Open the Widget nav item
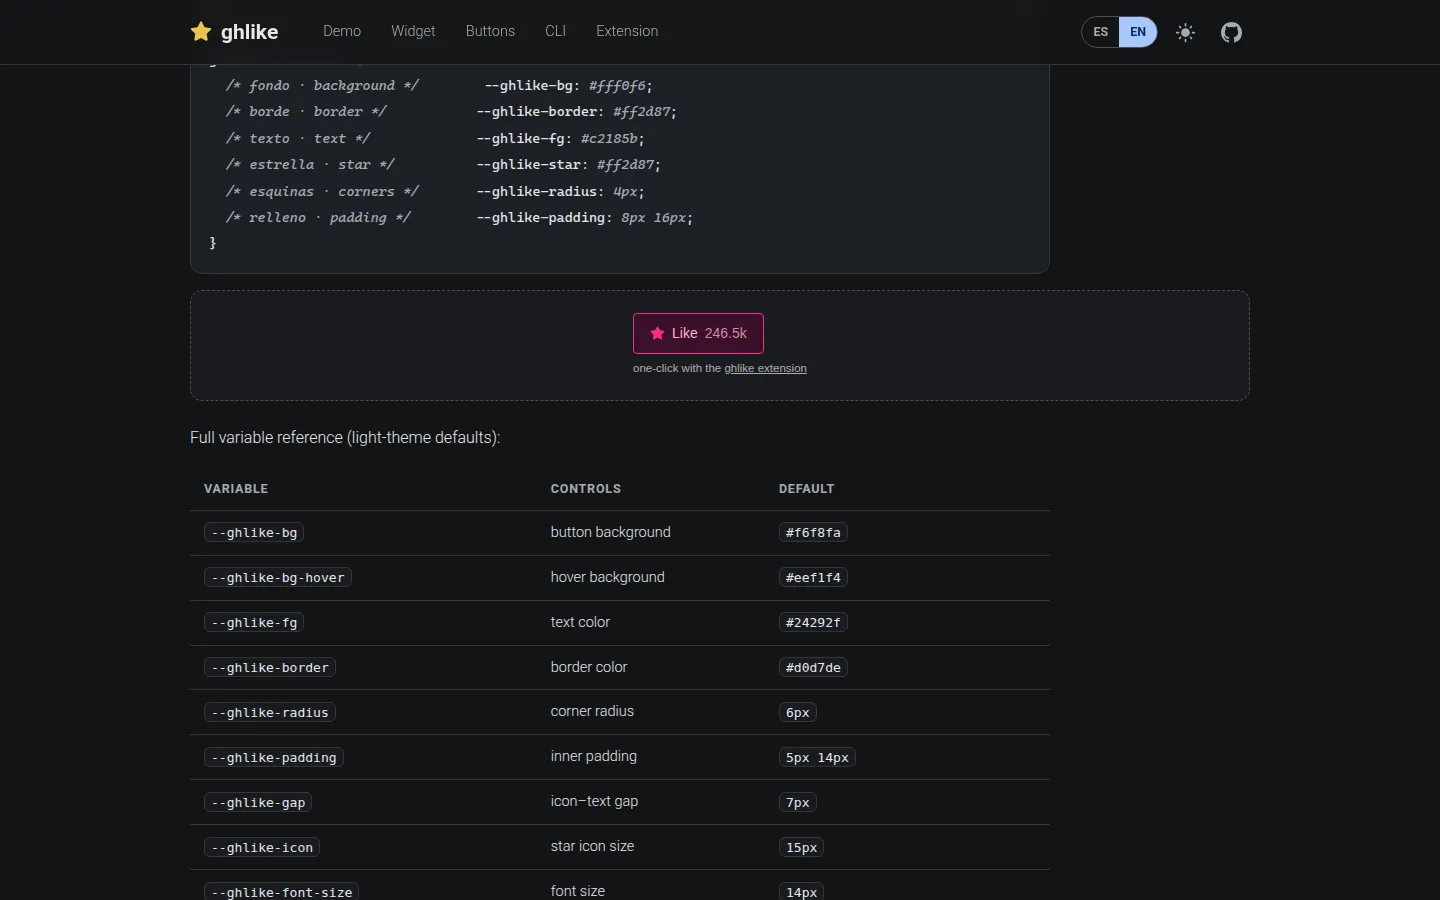This screenshot has width=1440, height=900. click(x=413, y=31)
